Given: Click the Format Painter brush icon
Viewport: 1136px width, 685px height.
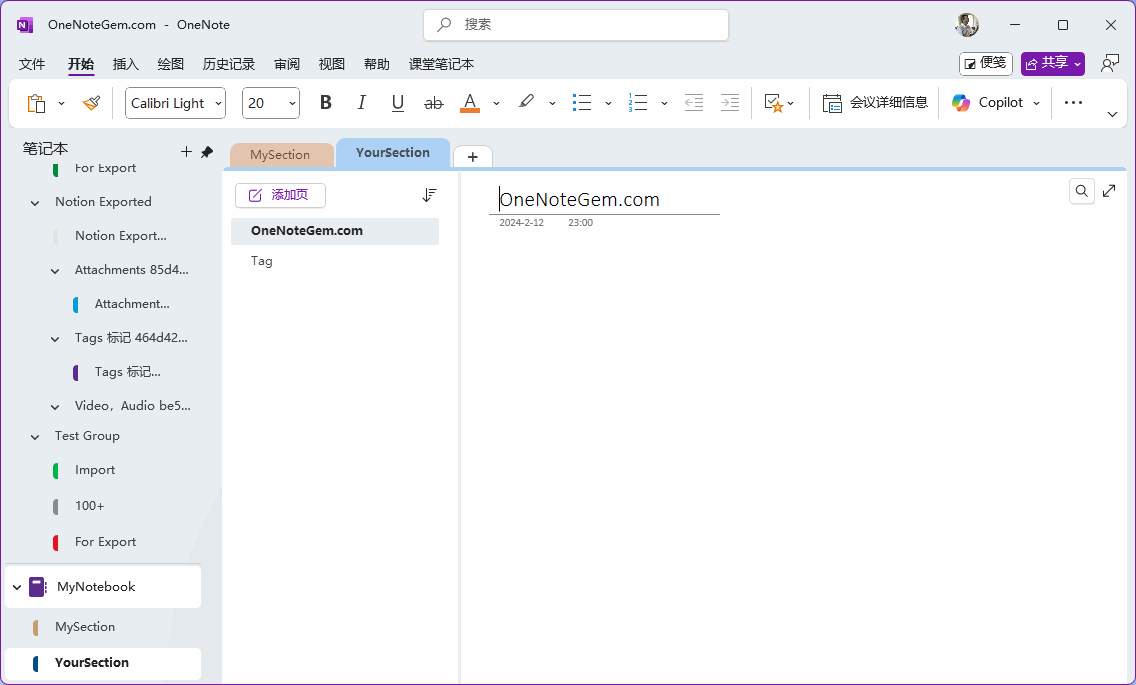Looking at the screenshot, I should tap(91, 103).
